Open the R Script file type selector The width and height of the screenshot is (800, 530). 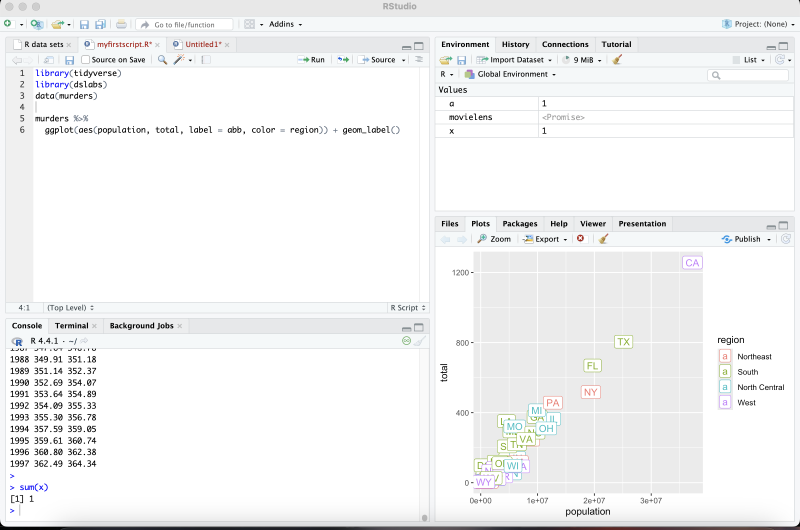pyautogui.click(x=408, y=308)
